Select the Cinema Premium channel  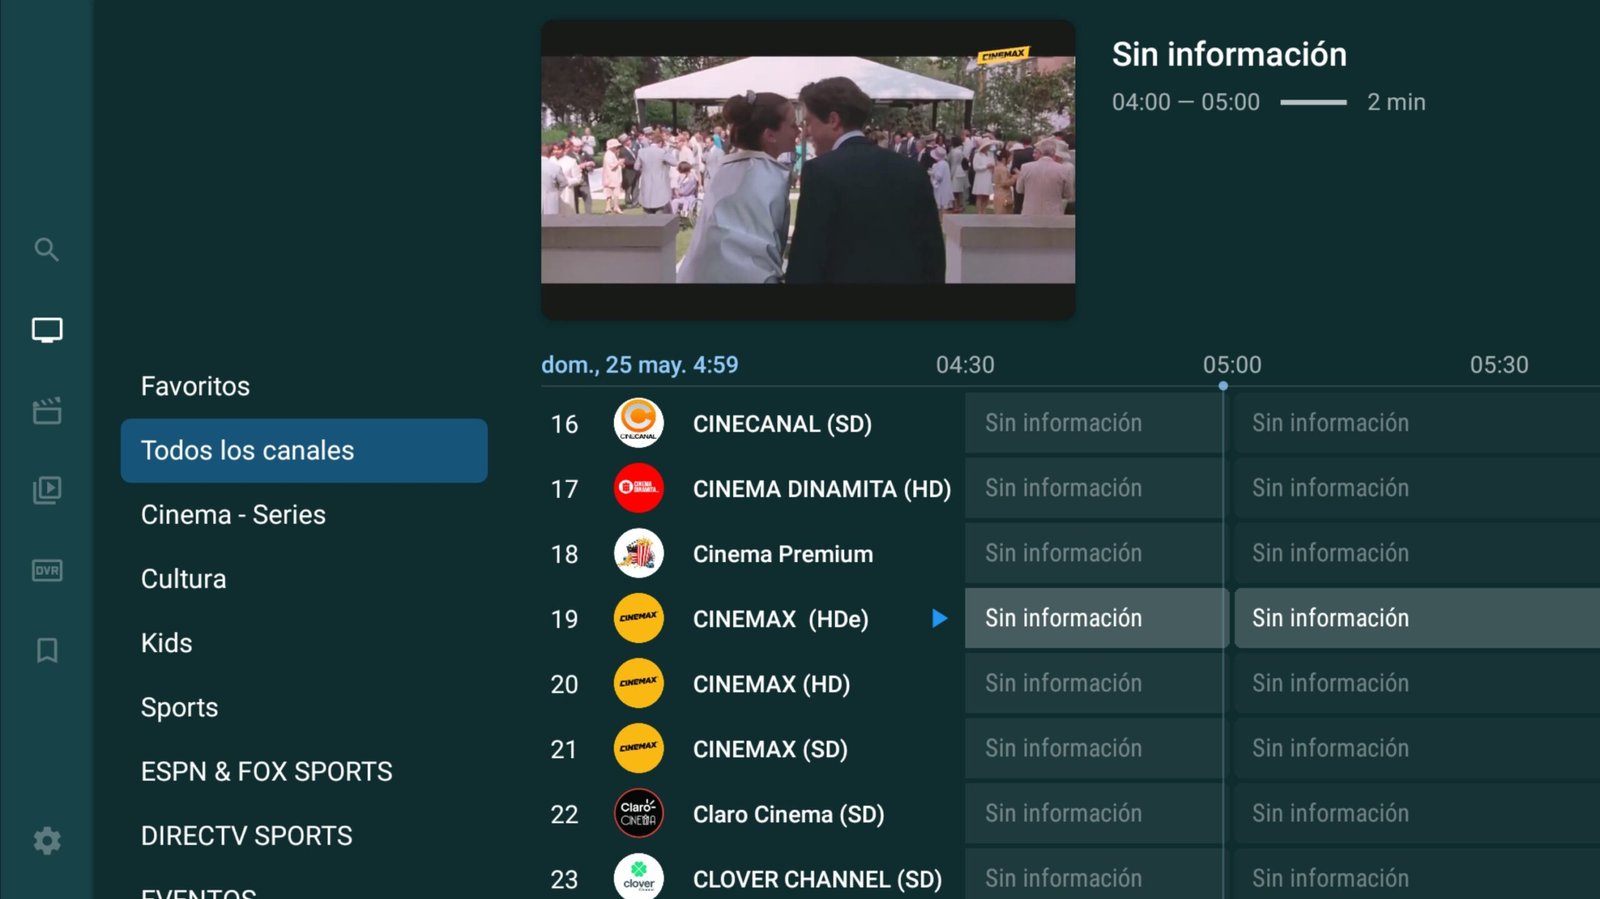click(782, 554)
